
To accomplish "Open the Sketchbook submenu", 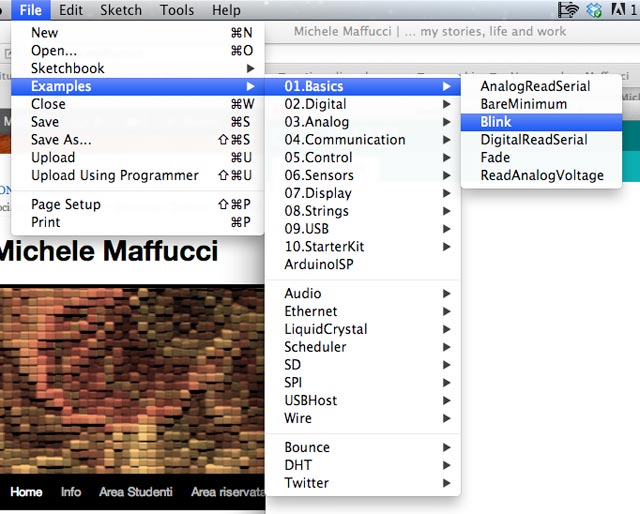I will pyautogui.click(x=68, y=68).
